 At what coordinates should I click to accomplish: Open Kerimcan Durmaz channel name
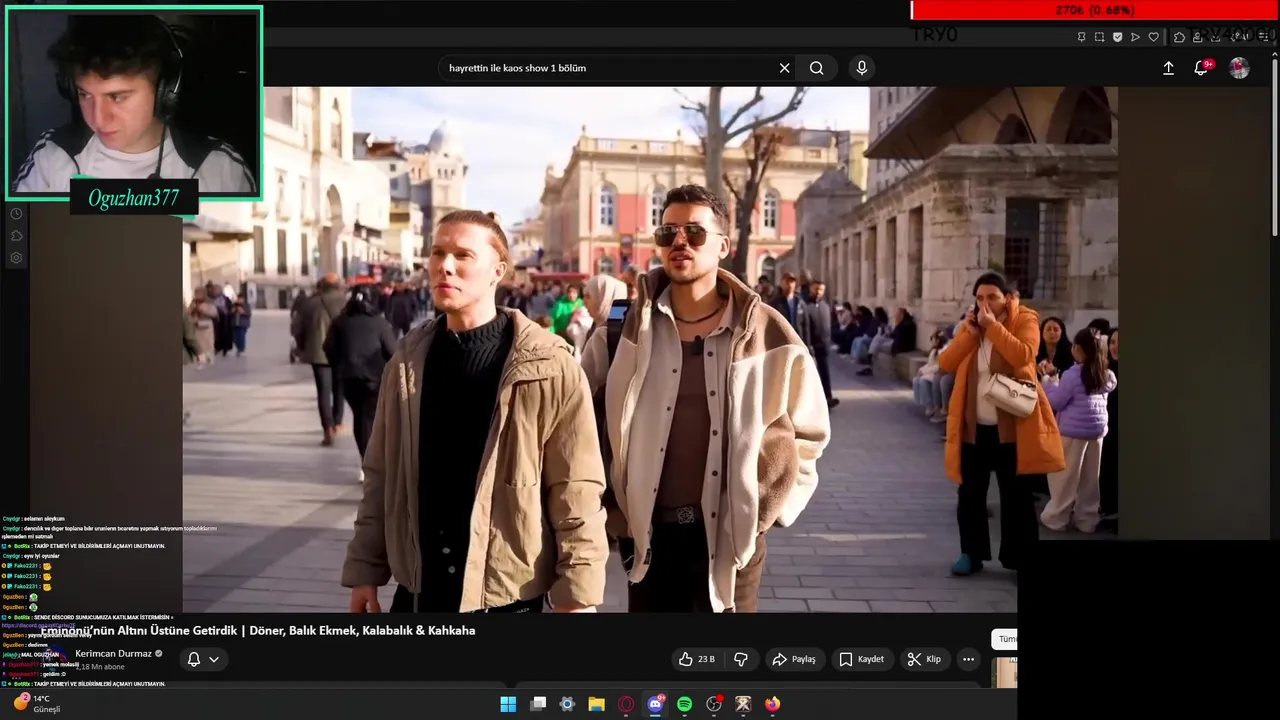pos(114,653)
